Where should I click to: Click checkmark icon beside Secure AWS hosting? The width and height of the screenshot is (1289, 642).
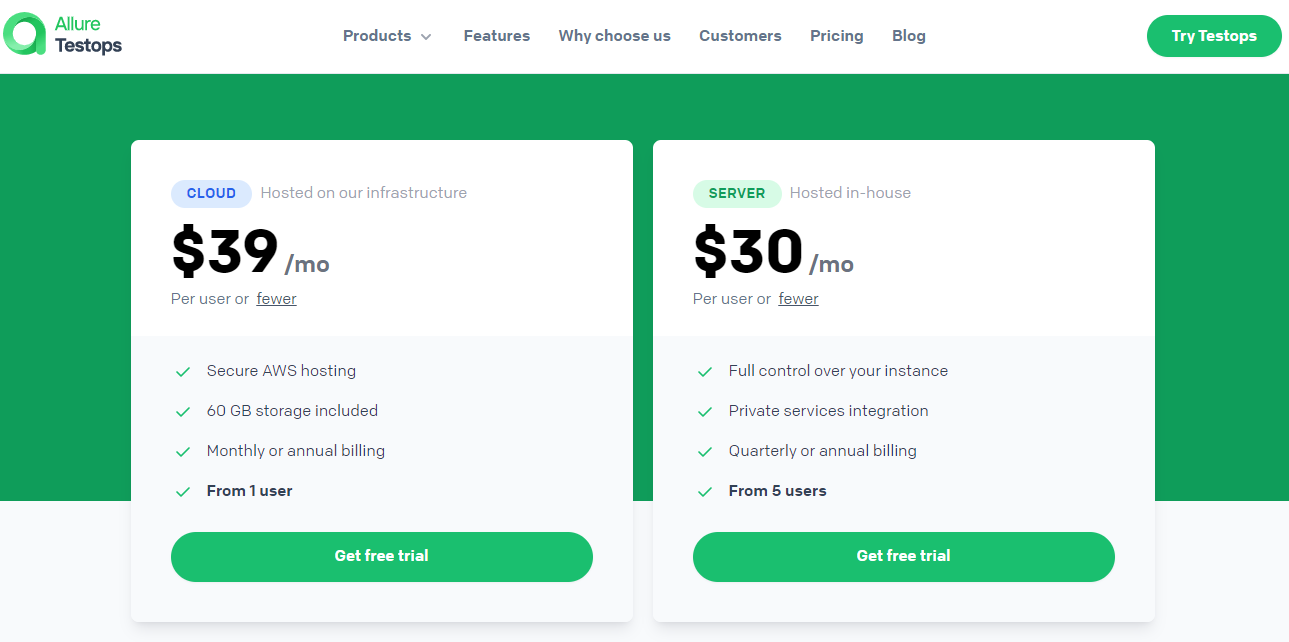183,372
